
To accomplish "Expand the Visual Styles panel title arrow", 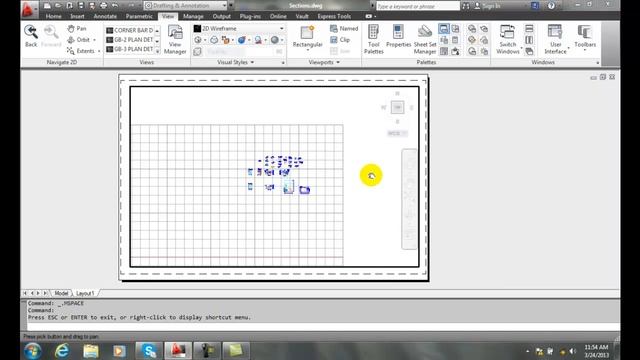I will point(252,62).
